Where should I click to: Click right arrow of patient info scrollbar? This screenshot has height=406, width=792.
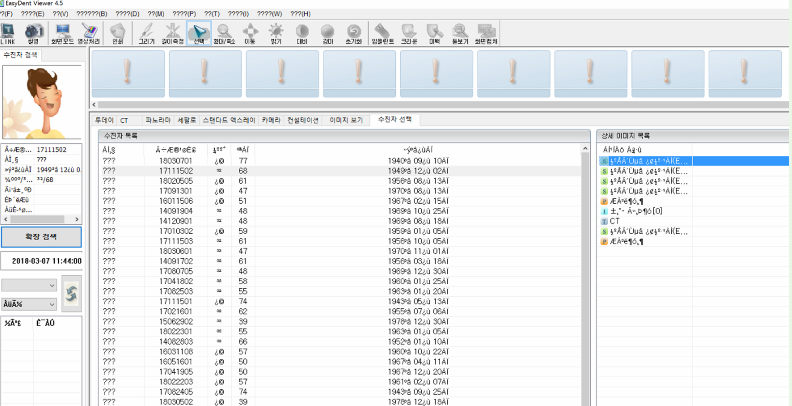pos(77,219)
